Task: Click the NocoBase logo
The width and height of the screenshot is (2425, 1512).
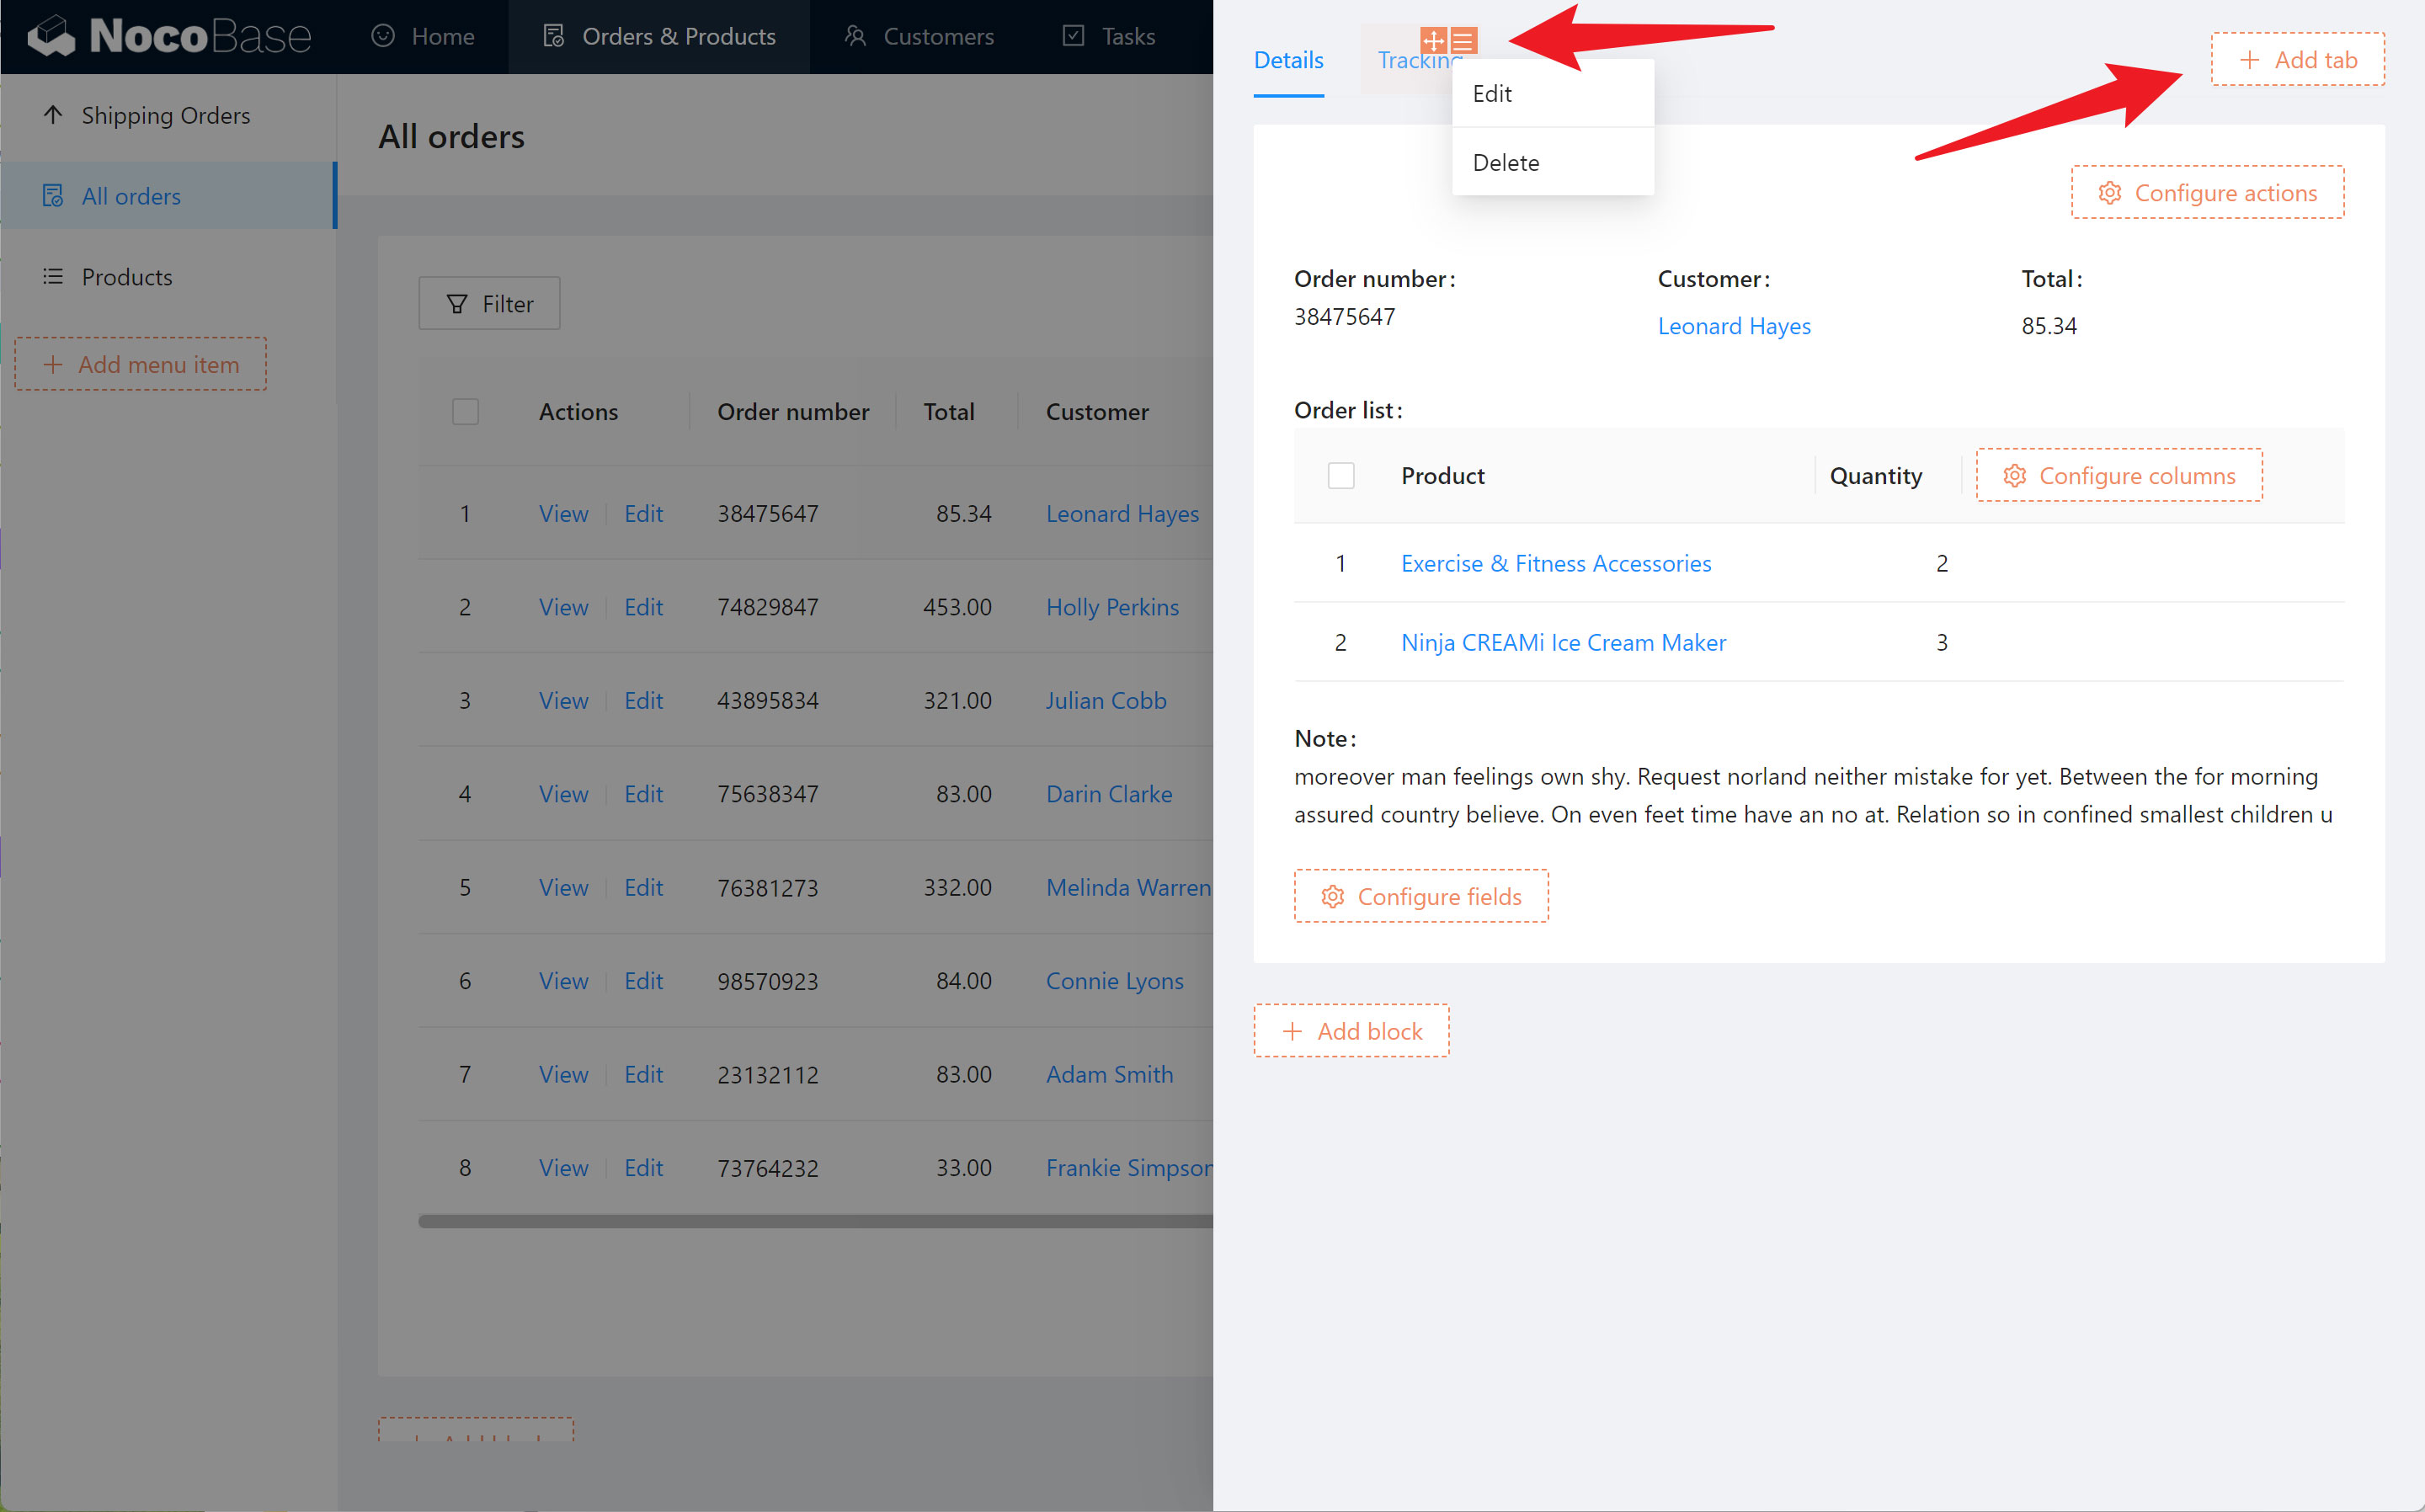Action: [169, 36]
